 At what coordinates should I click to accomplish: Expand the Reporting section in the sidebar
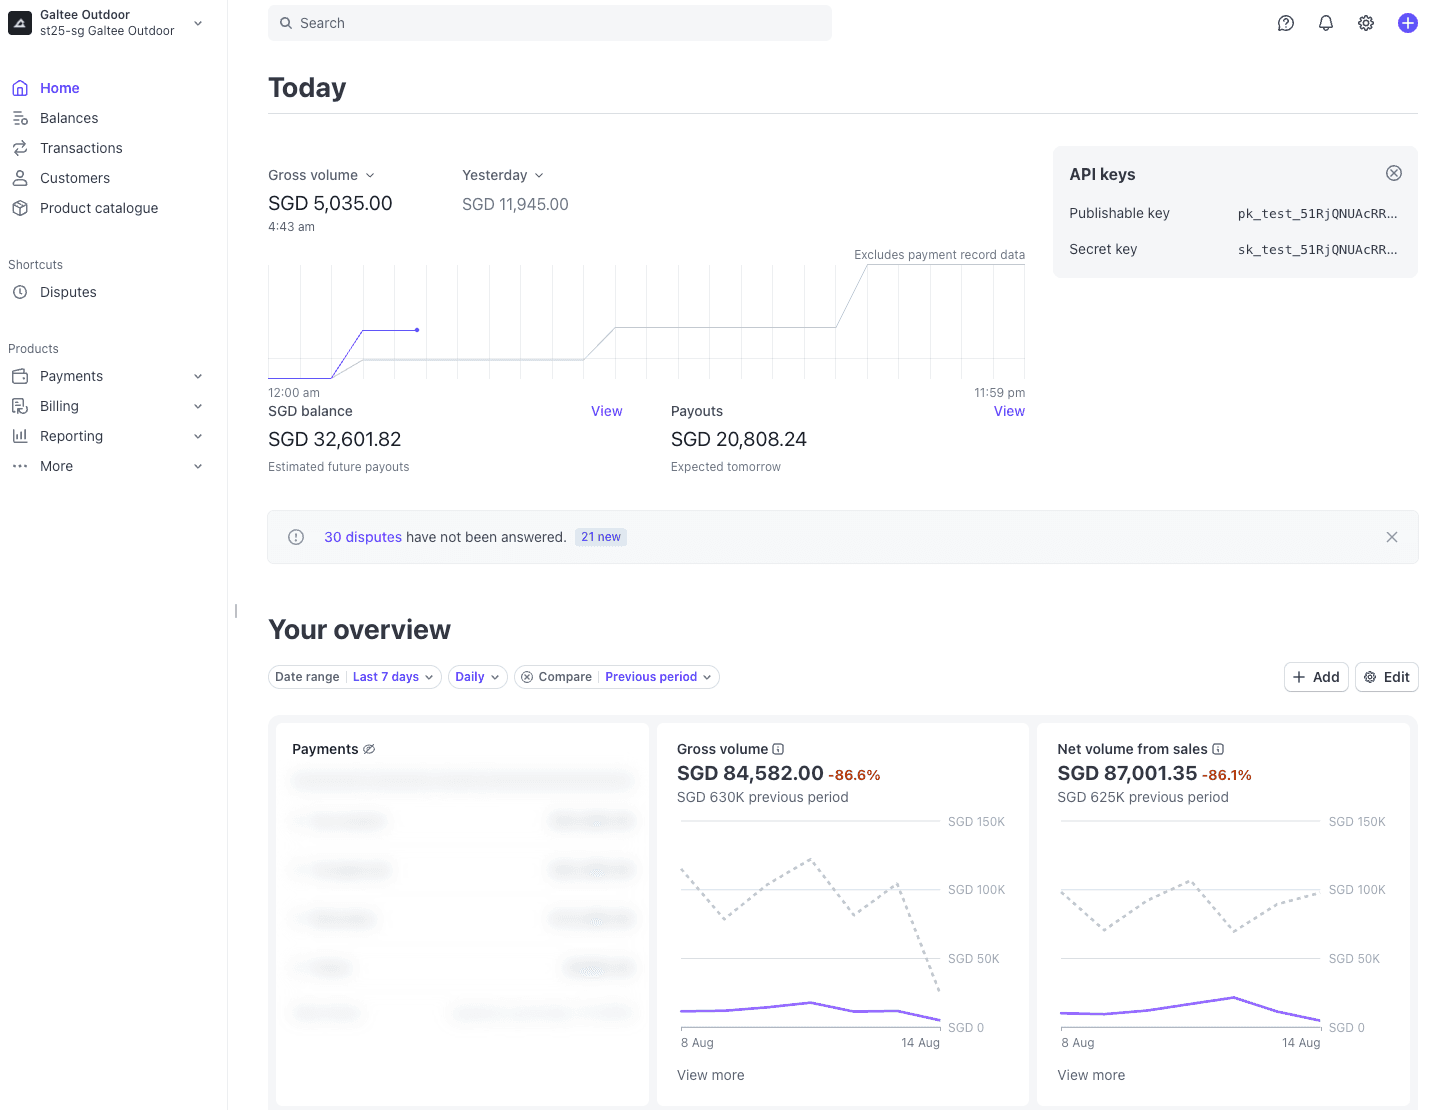70,436
